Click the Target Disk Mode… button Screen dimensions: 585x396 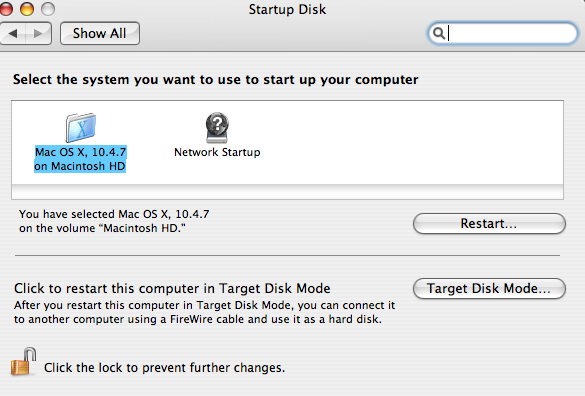(489, 289)
